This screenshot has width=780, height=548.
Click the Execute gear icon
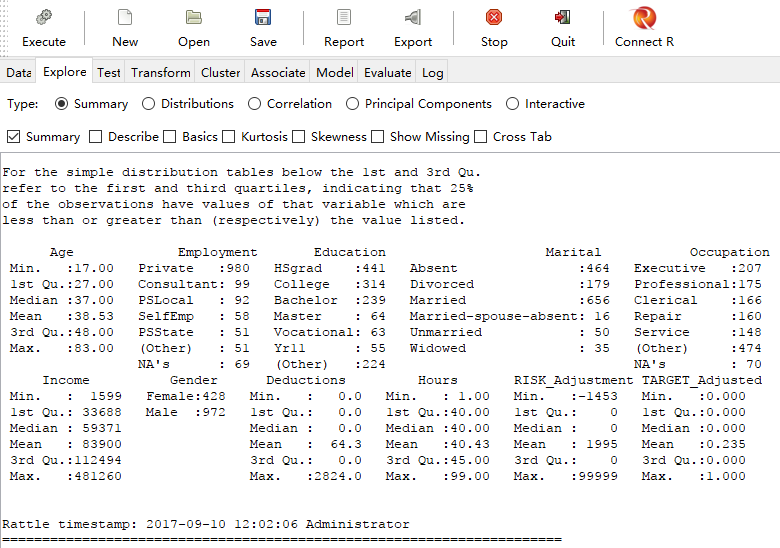click(x=44, y=17)
